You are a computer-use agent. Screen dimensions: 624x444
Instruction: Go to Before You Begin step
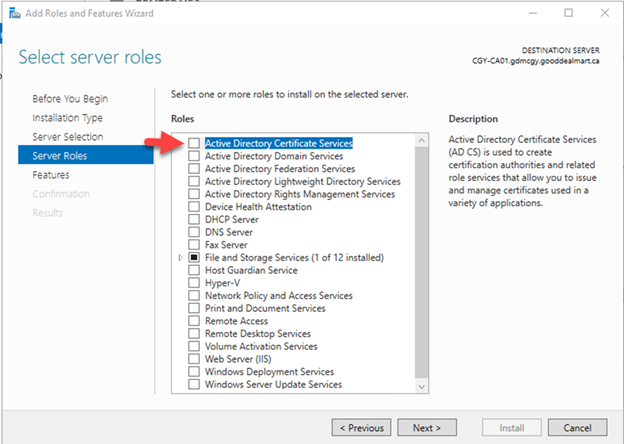[x=70, y=99]
